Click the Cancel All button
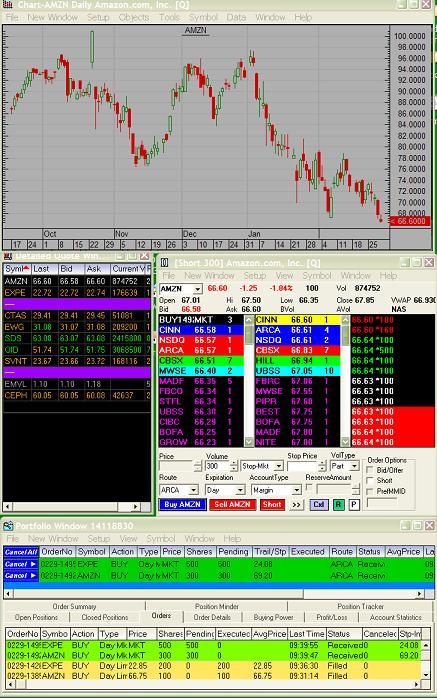Screen dimensions: 437x698 pyautogui.click(x=21, y=552)
